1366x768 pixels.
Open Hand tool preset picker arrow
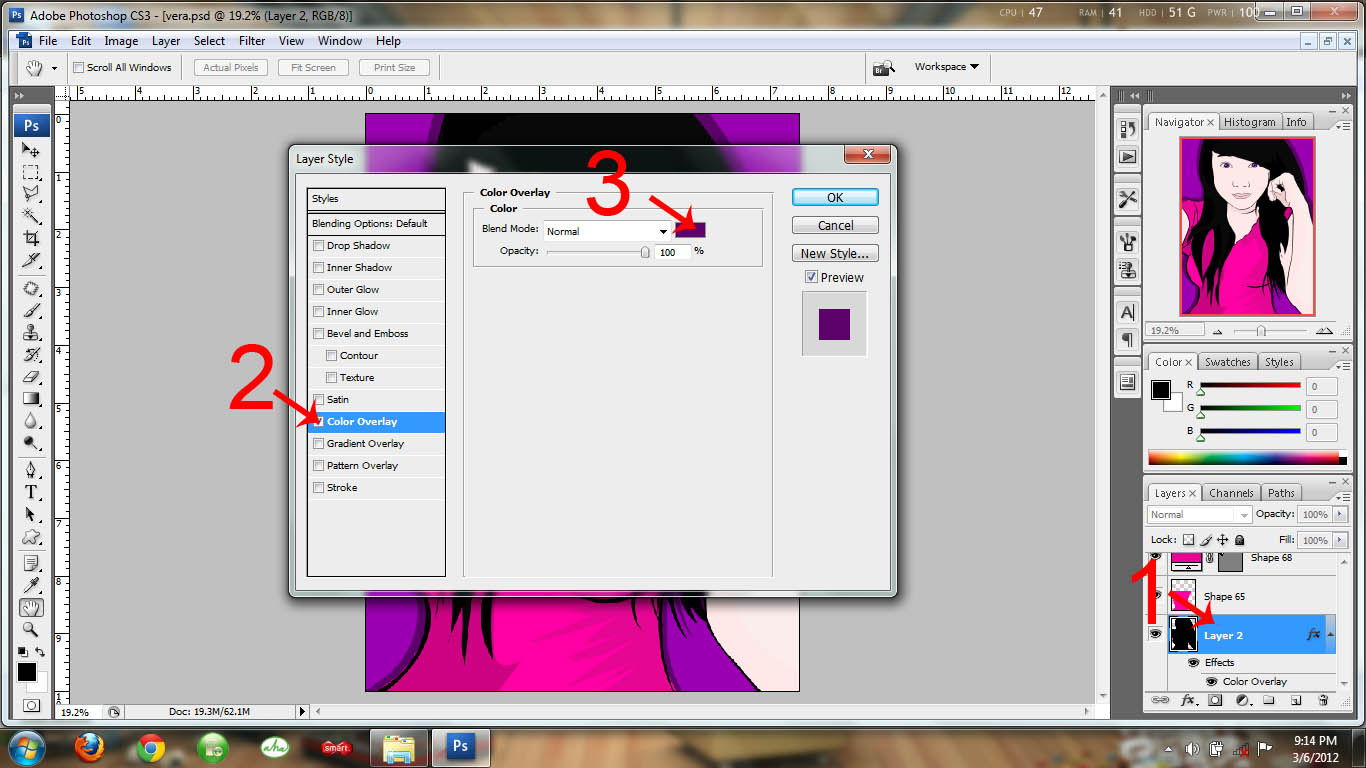coord(54,68)
